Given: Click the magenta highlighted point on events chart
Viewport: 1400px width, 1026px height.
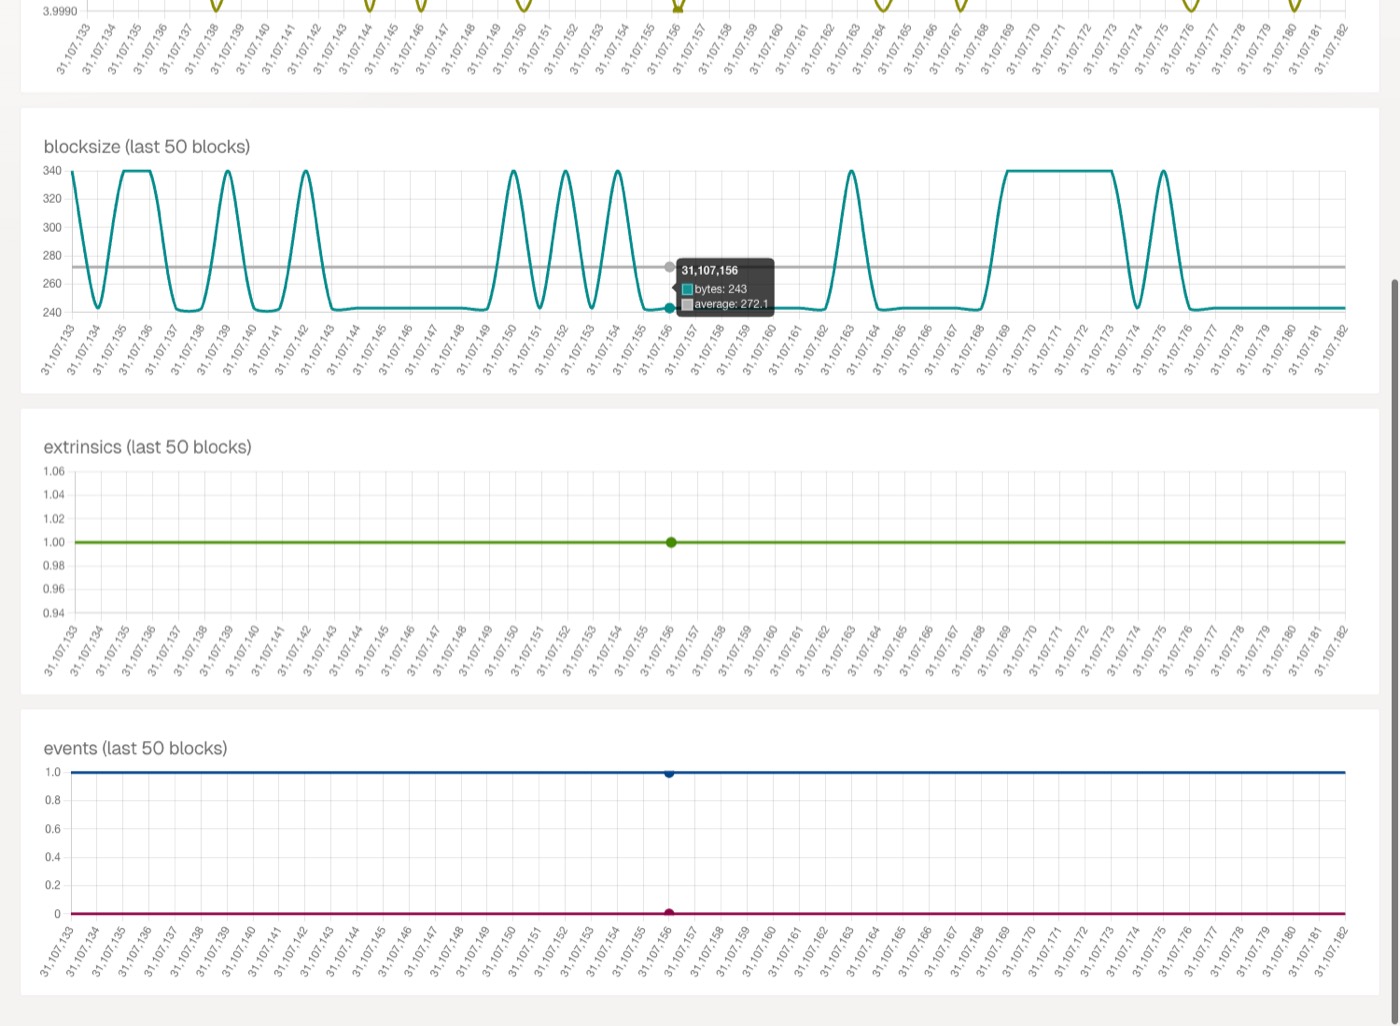Looking at the screenshot, I should pos(669,913).
